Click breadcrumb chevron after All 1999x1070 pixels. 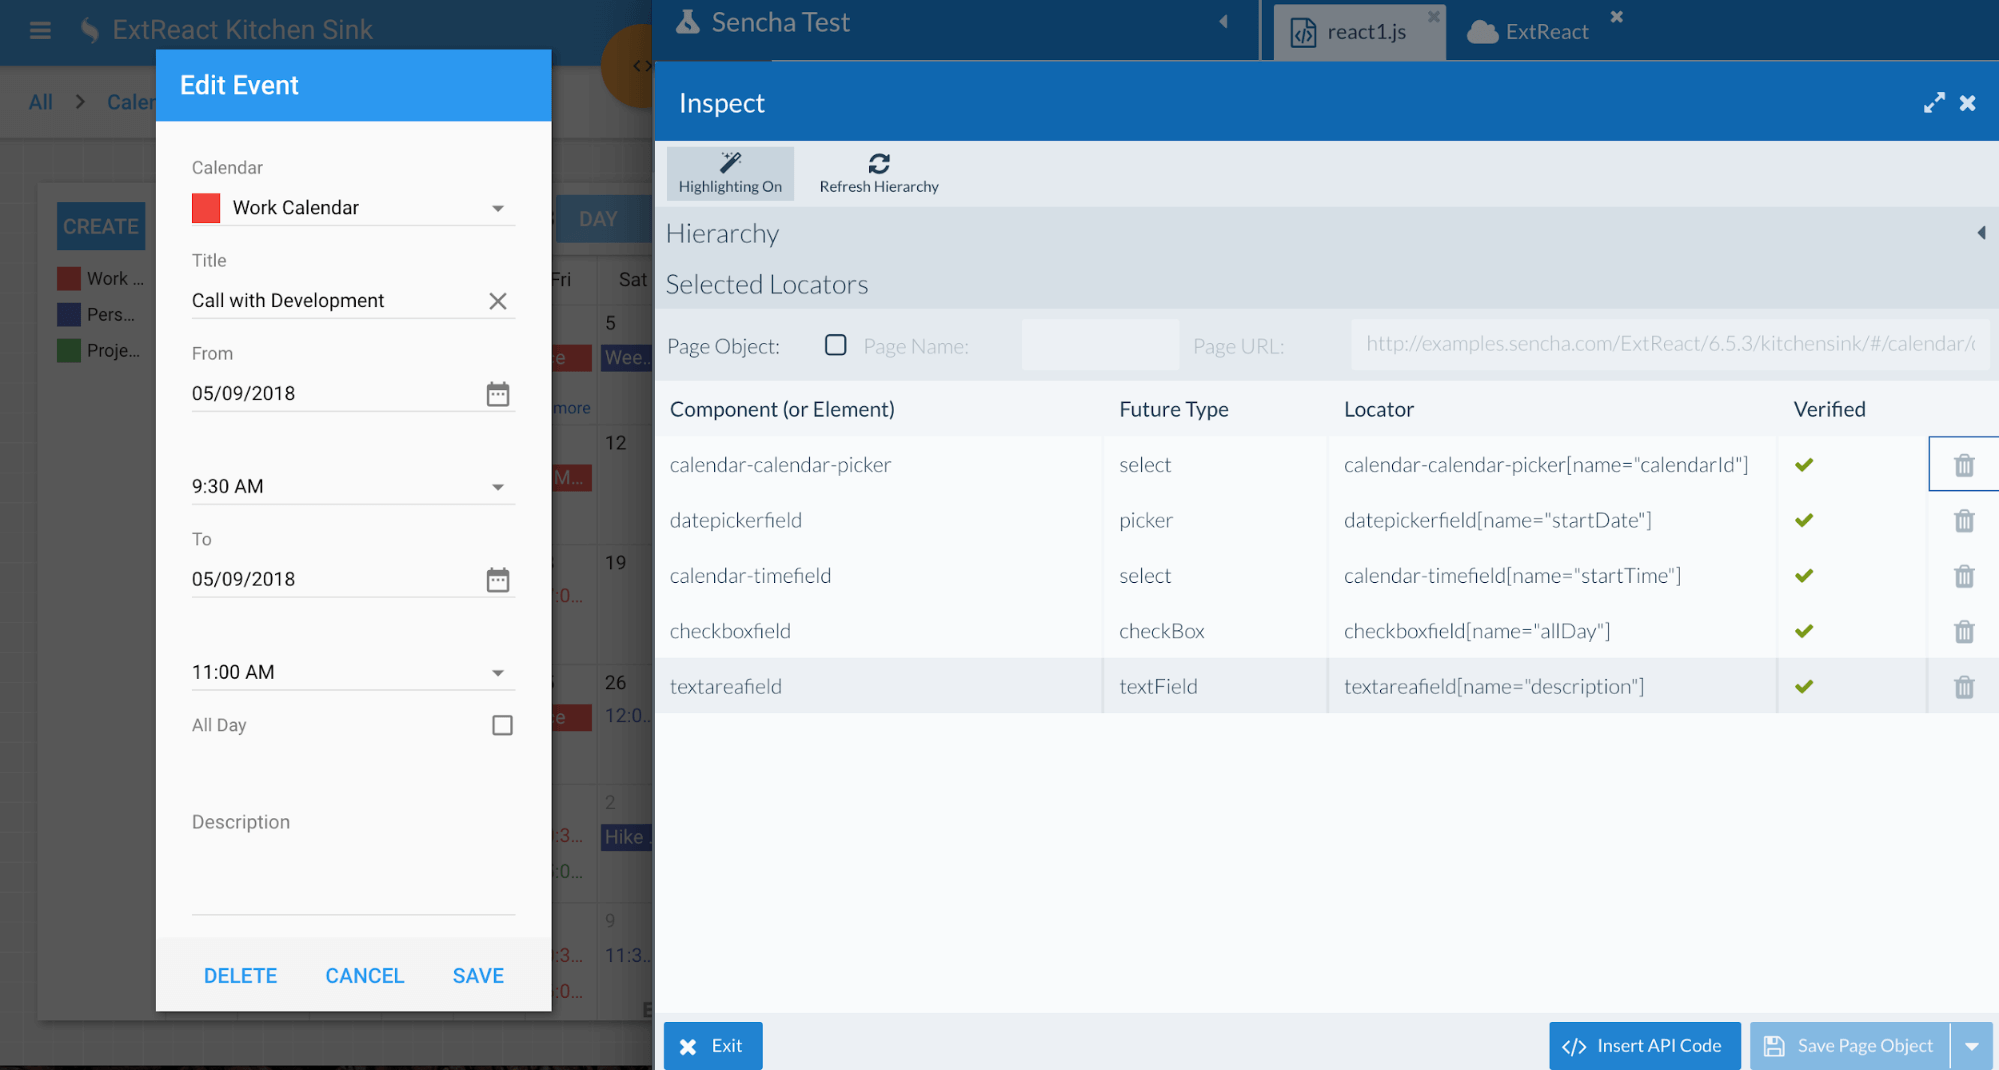80,102
